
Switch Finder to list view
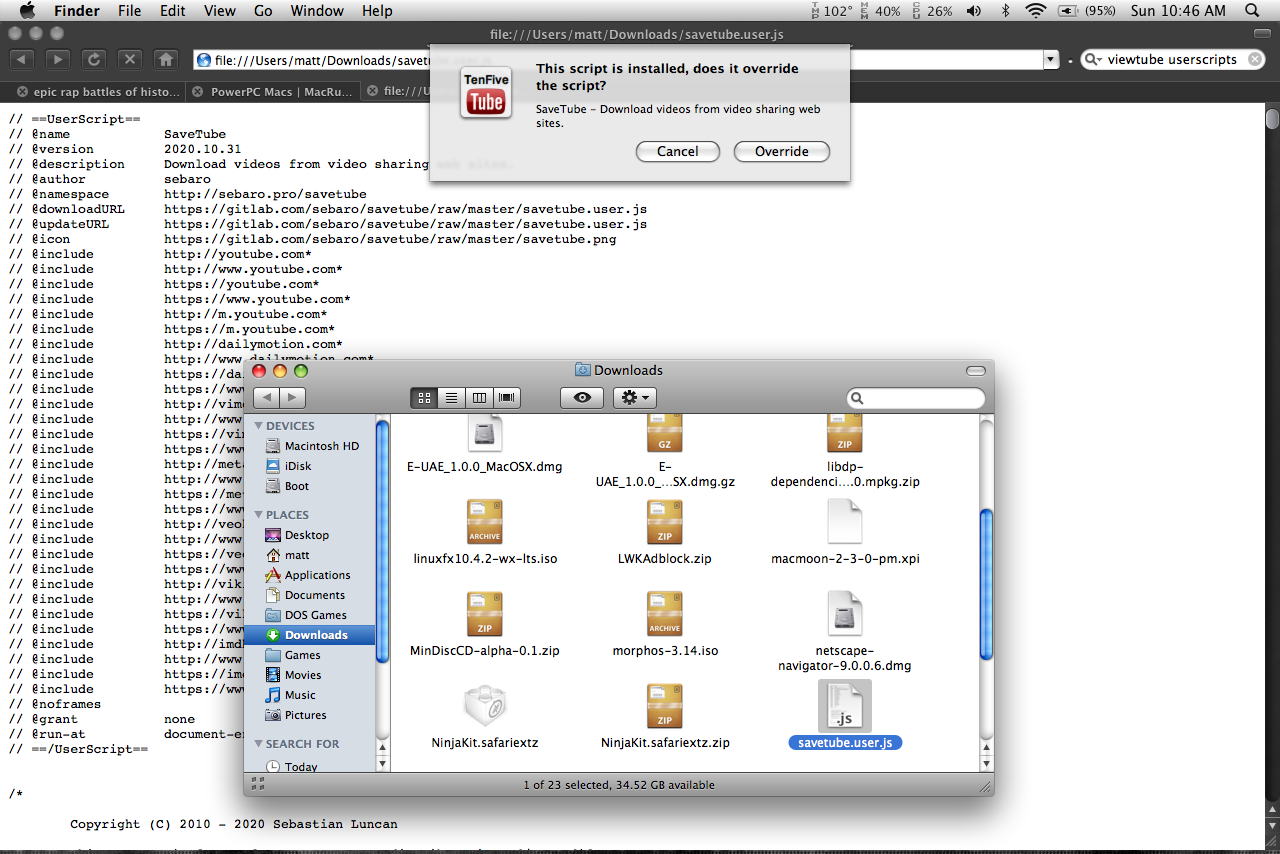[452, 398]
